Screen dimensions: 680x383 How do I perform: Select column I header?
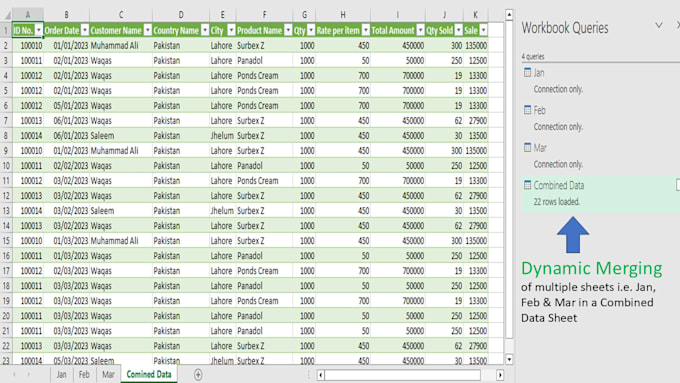click(397, 15)
